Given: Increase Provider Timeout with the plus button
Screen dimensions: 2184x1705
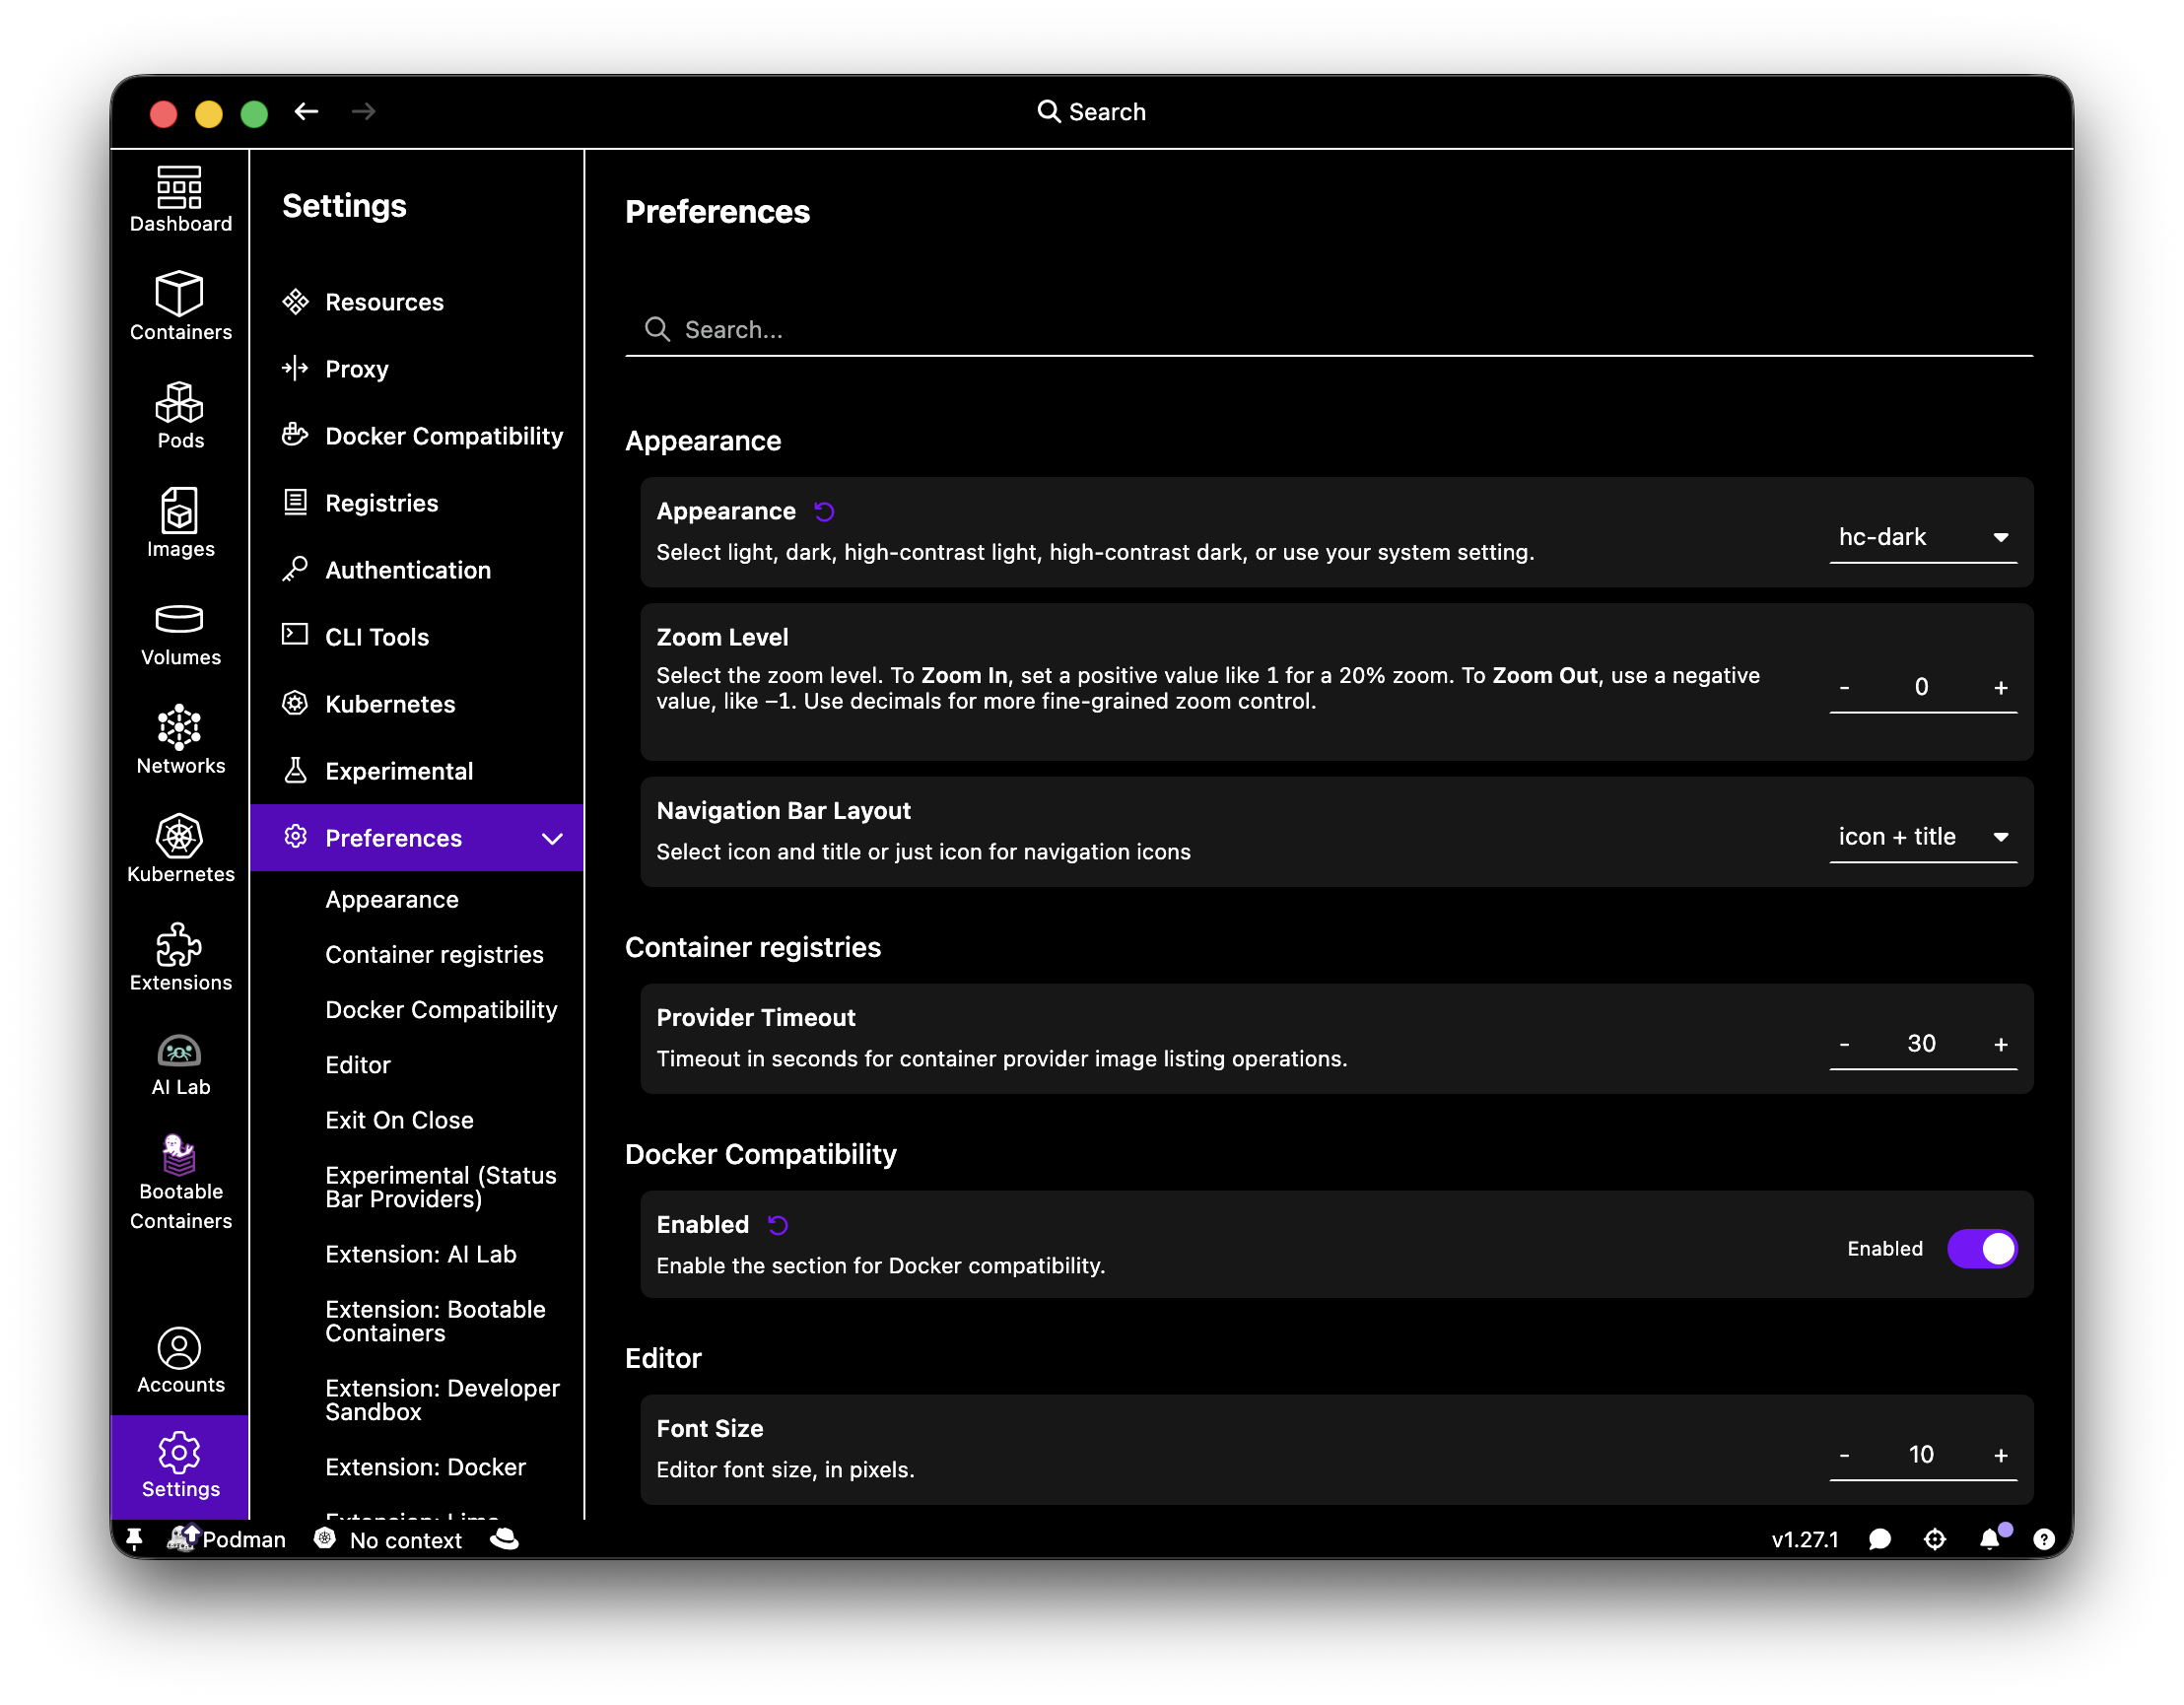Looking at the screenshot, I should [x=2000, y=1043].
